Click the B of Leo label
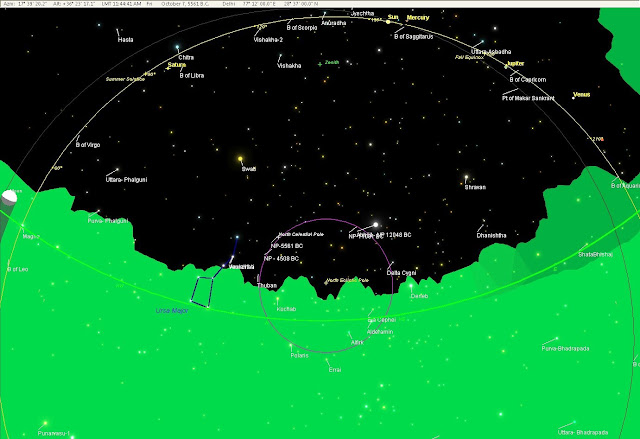This screenshot has width=640, height=439. coord(18,269)
